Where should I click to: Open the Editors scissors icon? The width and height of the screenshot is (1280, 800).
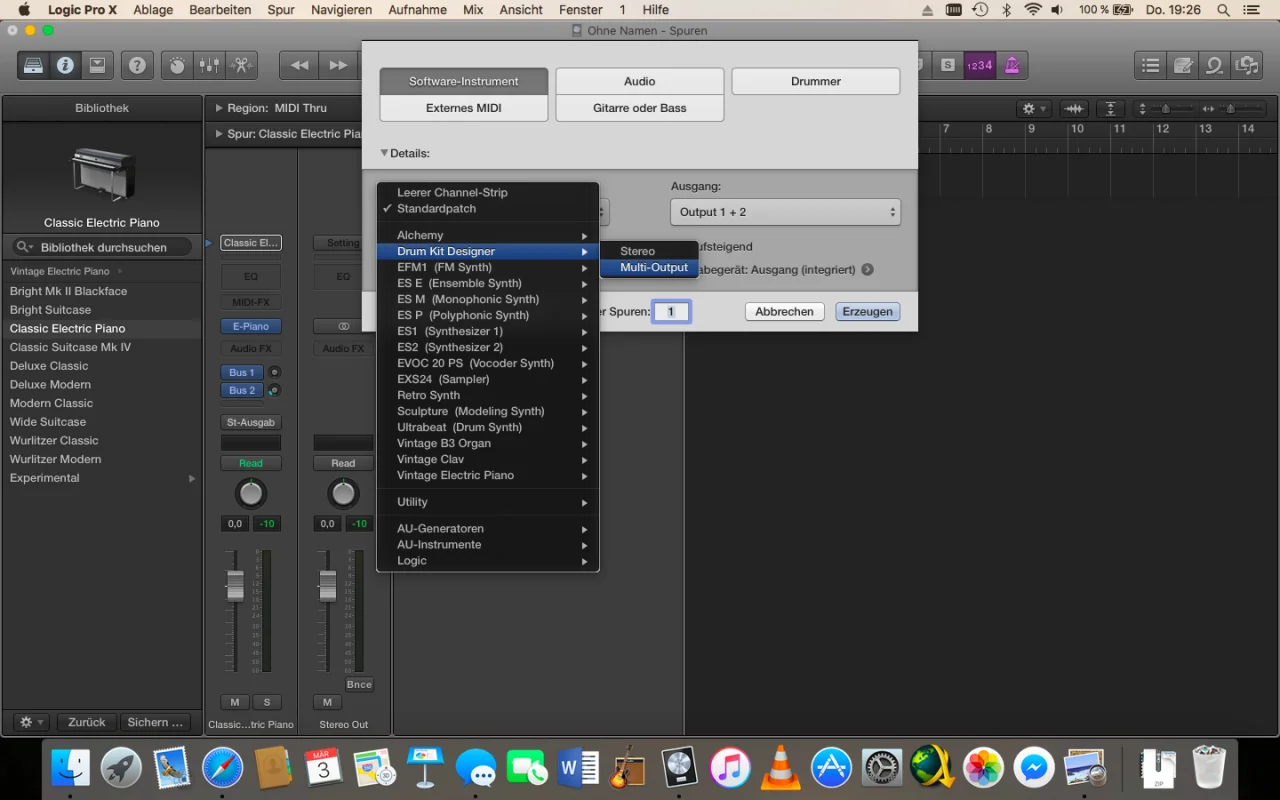click(241, 65)
